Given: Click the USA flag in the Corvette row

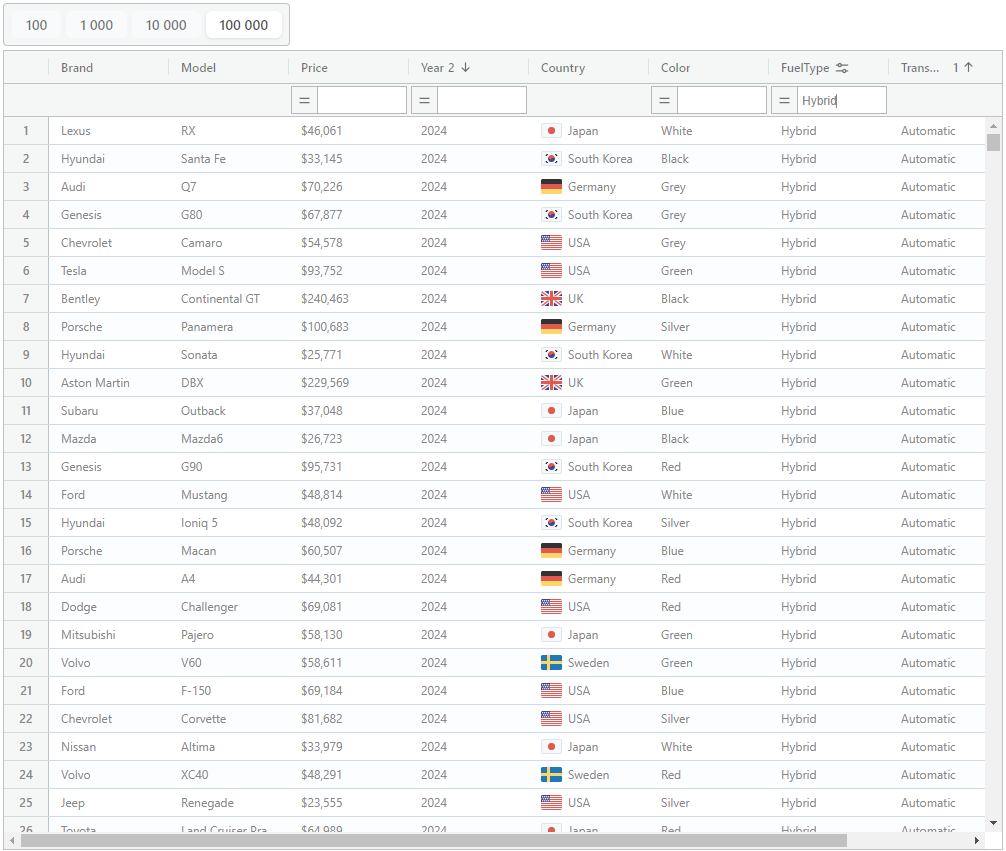Looking at the screenshot, I should (x=551, y=719).
